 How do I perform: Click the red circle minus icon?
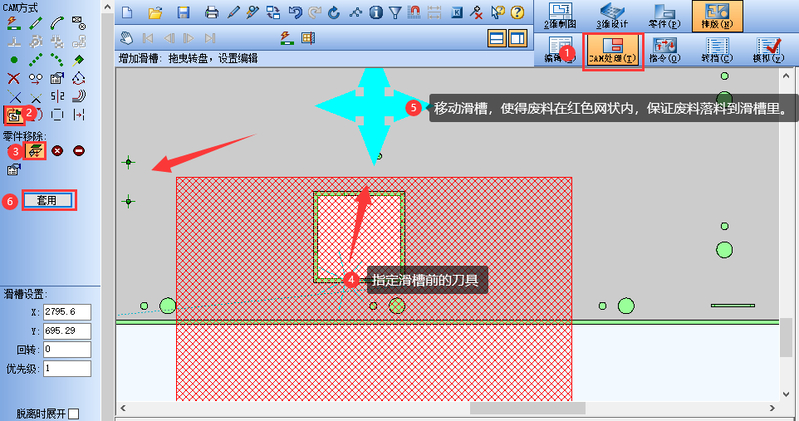pos(78,151)
